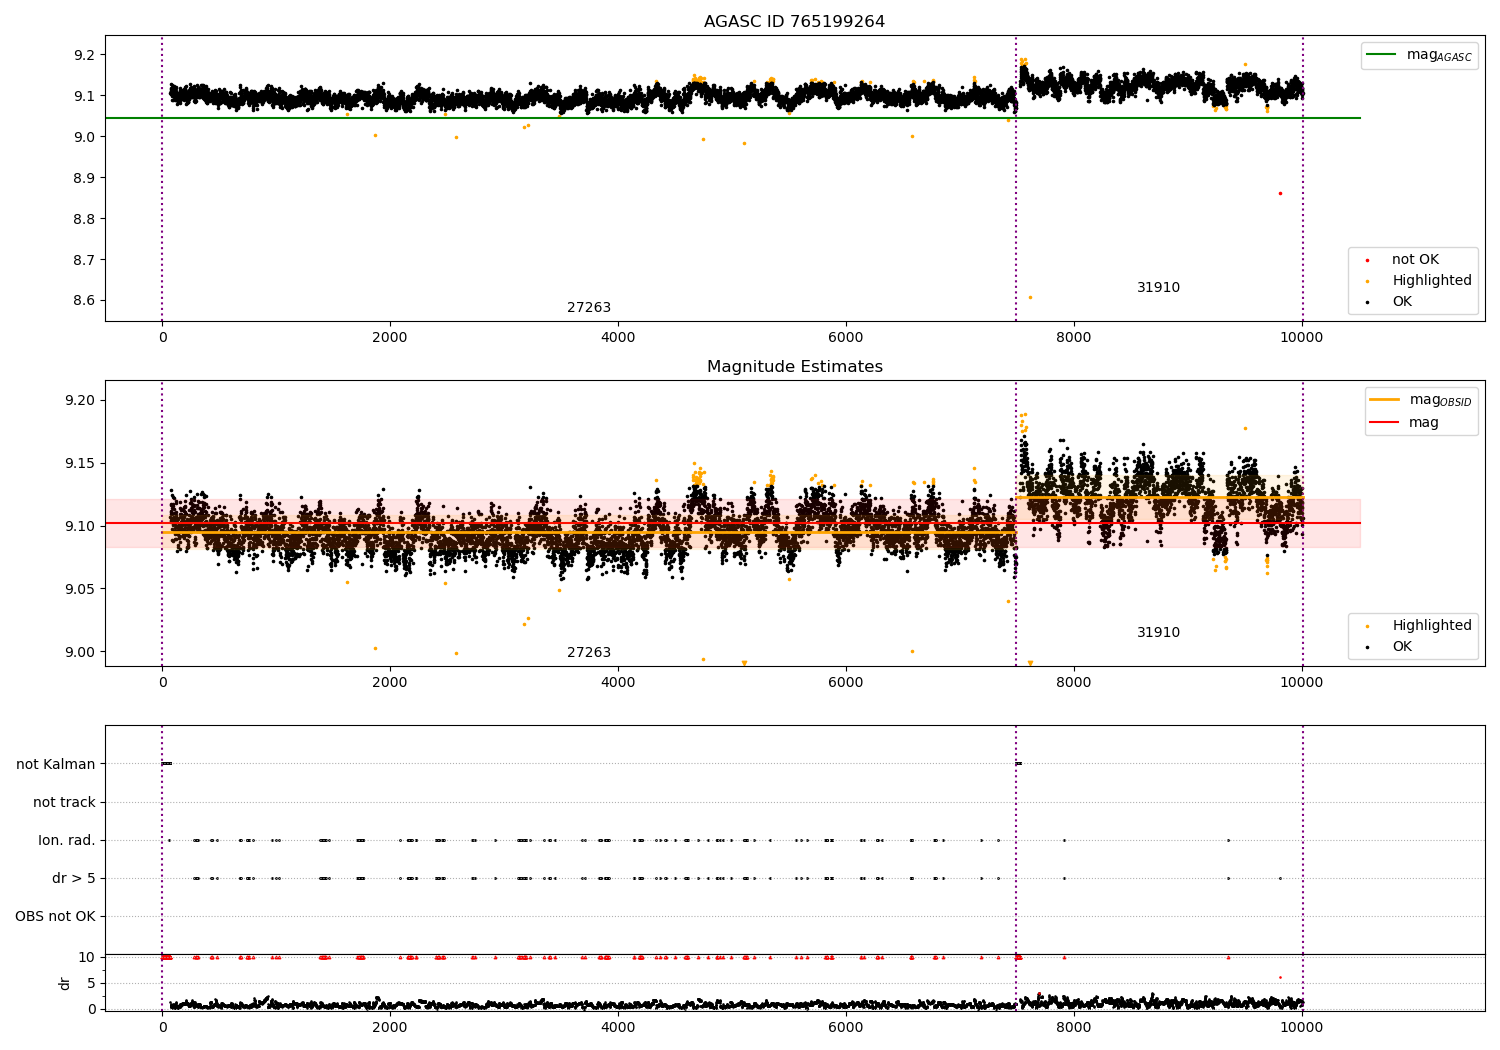
Task: Click the '8.9' y-tick in top plot
Action: coord(84,178)
